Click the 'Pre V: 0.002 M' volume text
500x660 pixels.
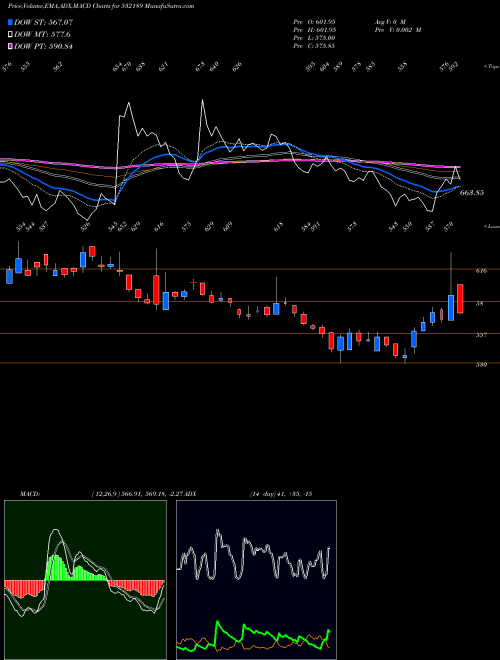click(398, 30)
